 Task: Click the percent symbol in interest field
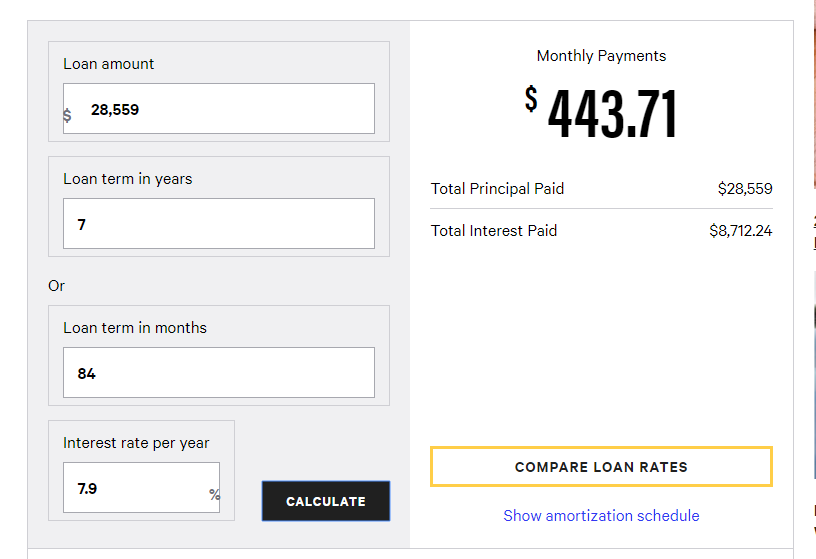pyautogui.click(x=214, y=494)
